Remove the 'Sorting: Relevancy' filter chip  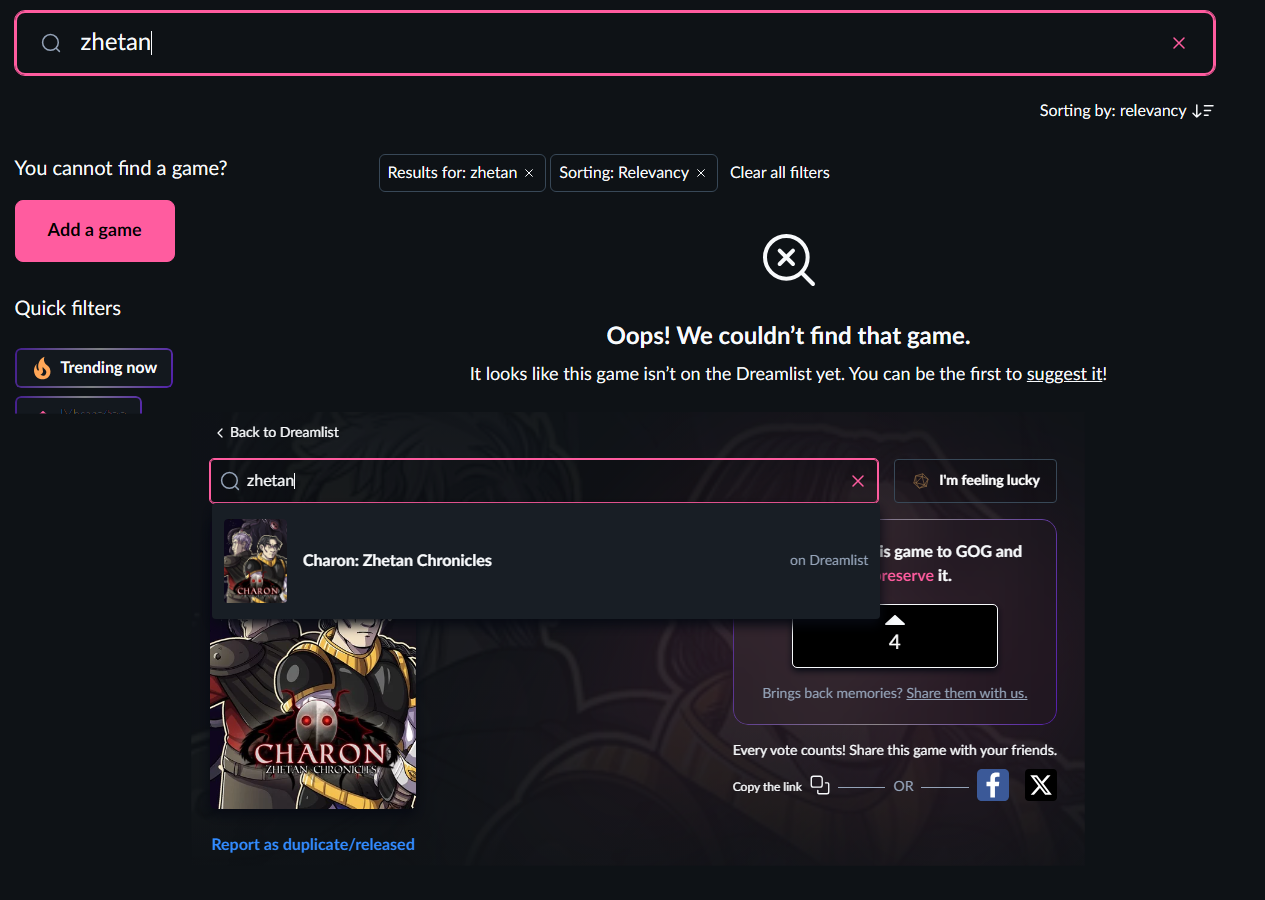point(701,173)
